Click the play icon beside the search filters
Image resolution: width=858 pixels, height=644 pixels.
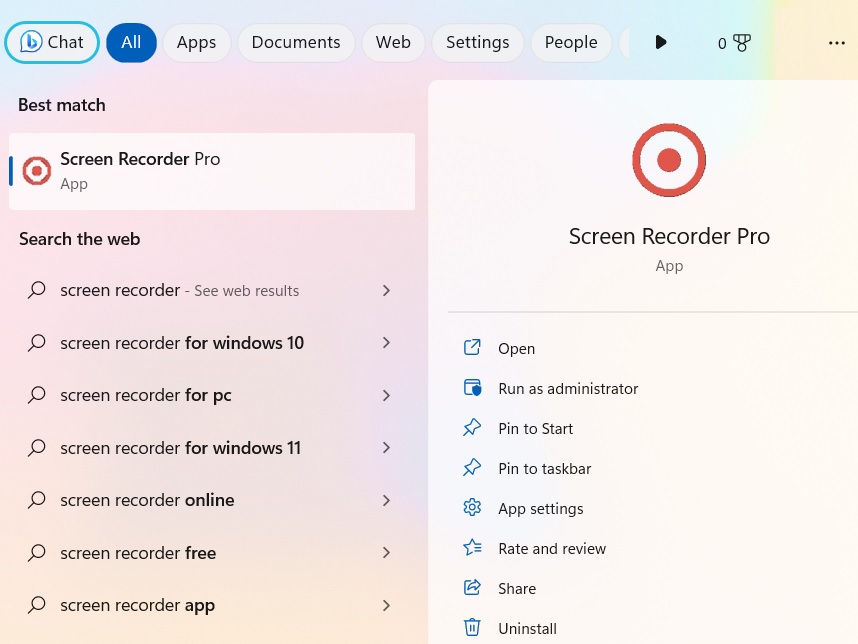(661, 42)
